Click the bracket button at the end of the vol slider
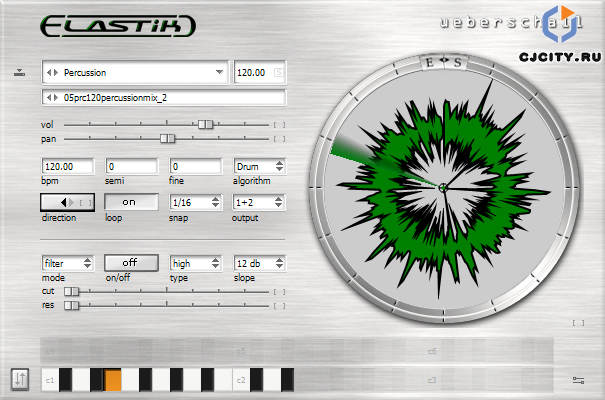 pos(279,125)
